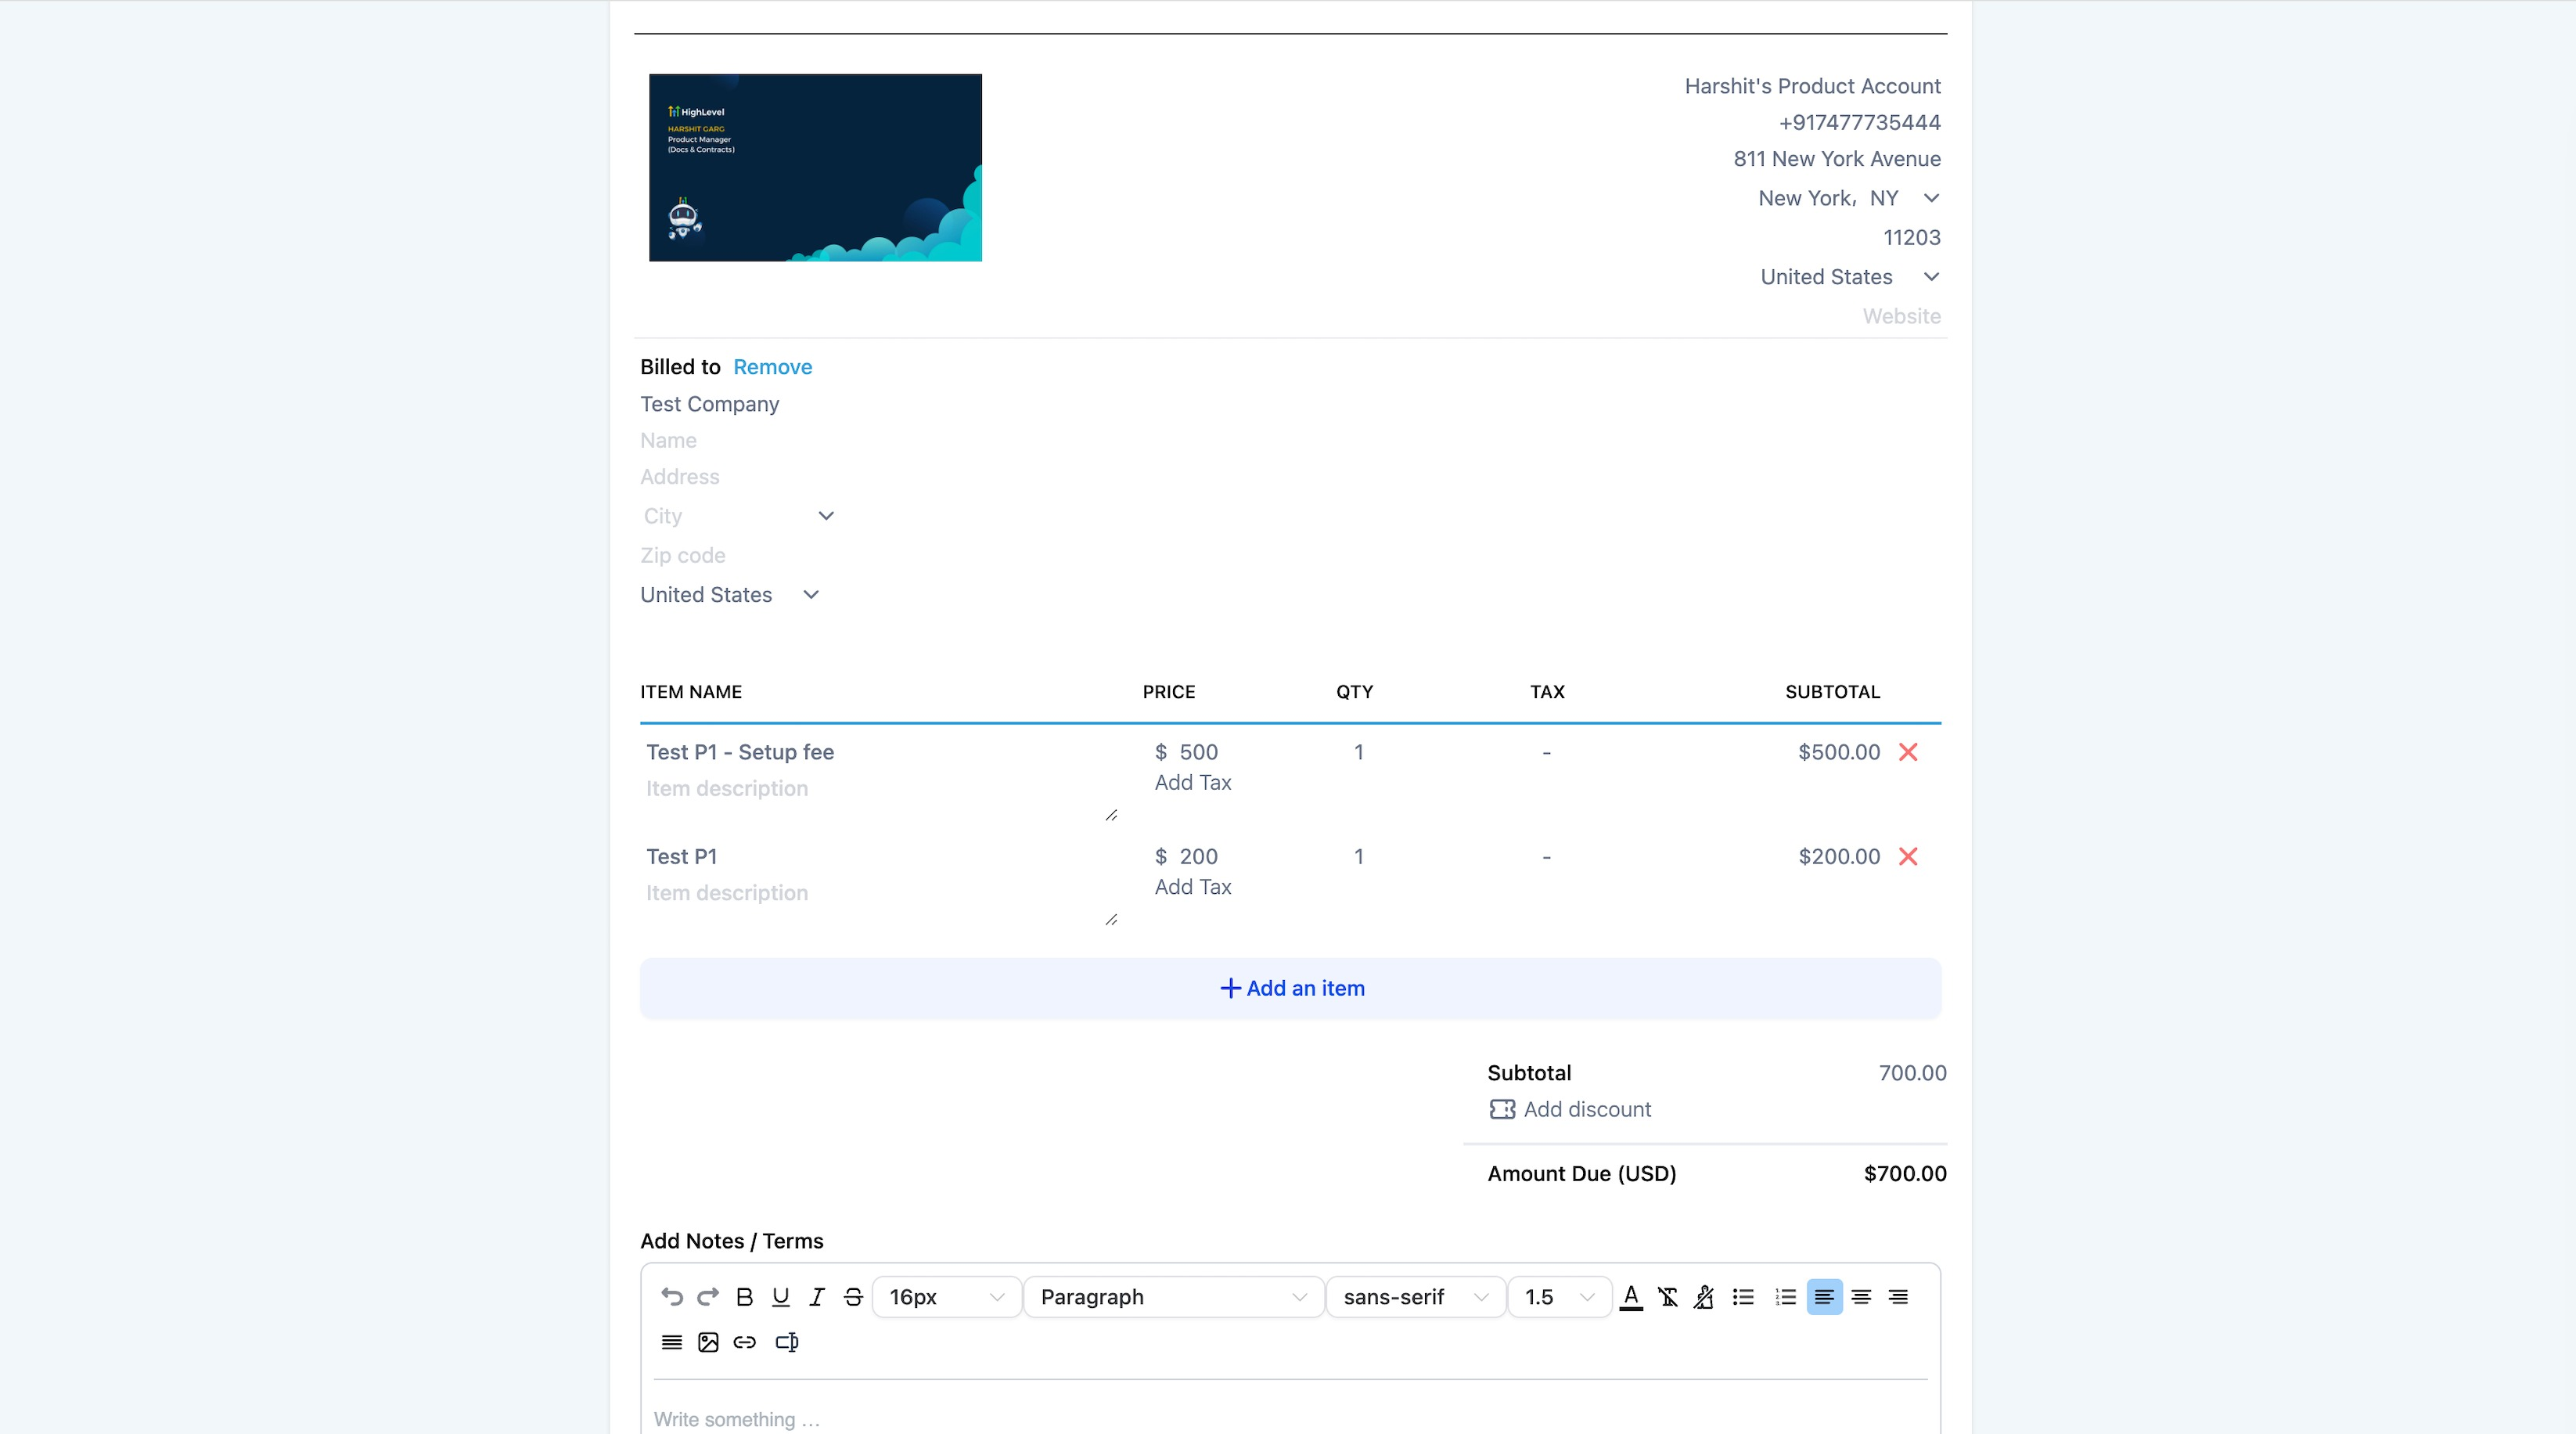Image resolution: width=2576 pixels, height=1434 pixels.
Task: Toggle strikethrough formatting
Action: pyautogui.click(x=853, y=1297)
